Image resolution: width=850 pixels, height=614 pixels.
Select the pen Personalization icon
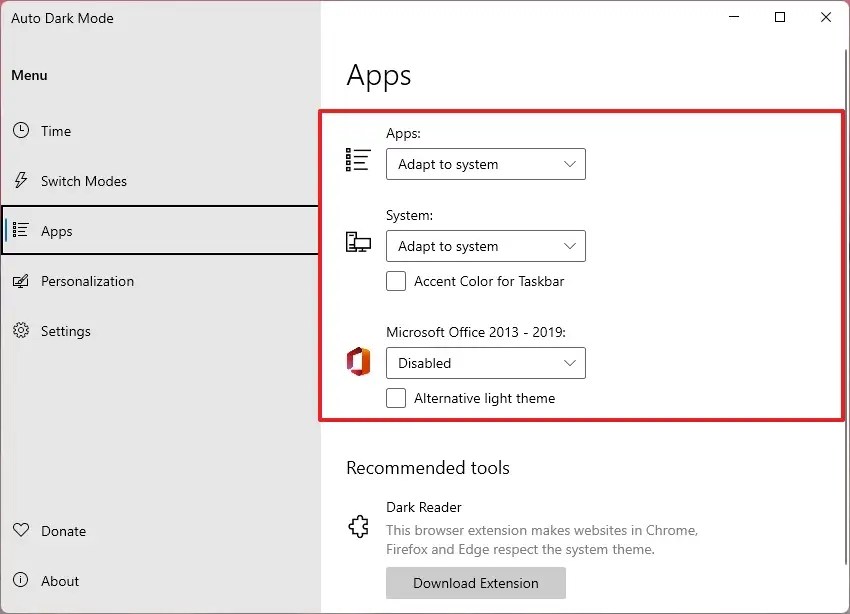(21, 281)
